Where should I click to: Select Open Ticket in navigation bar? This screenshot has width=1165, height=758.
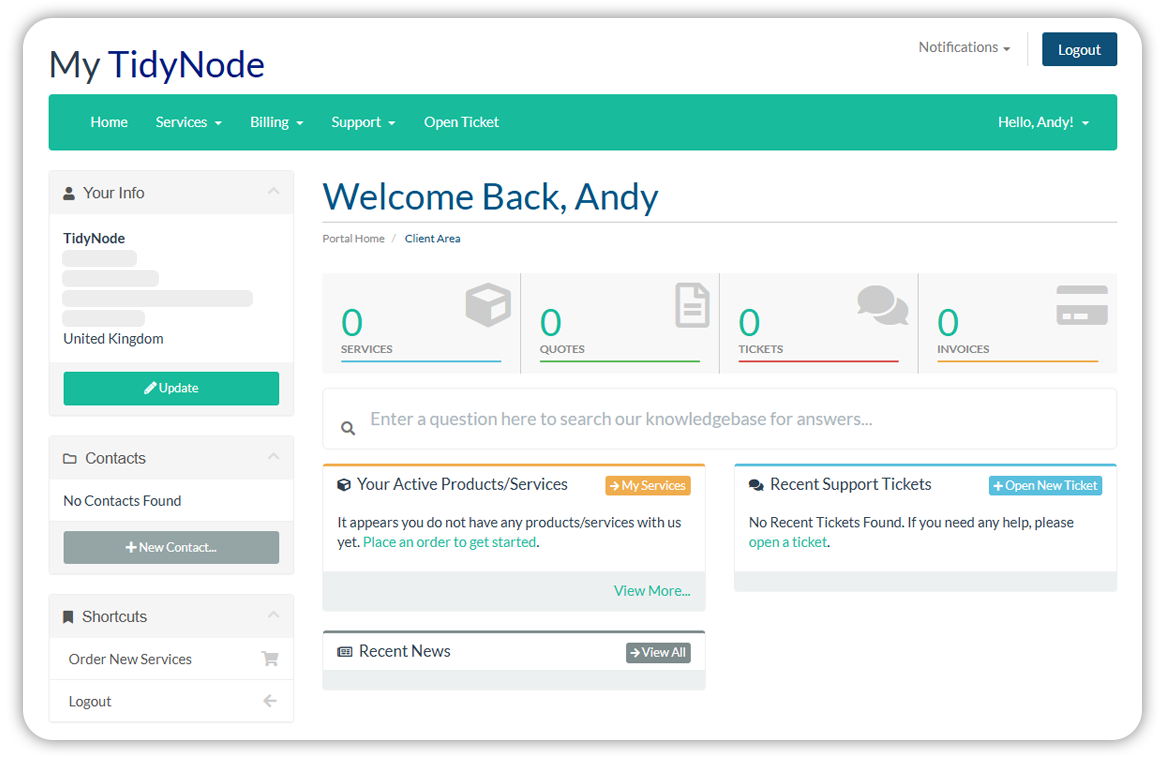(x=461, y=122)
